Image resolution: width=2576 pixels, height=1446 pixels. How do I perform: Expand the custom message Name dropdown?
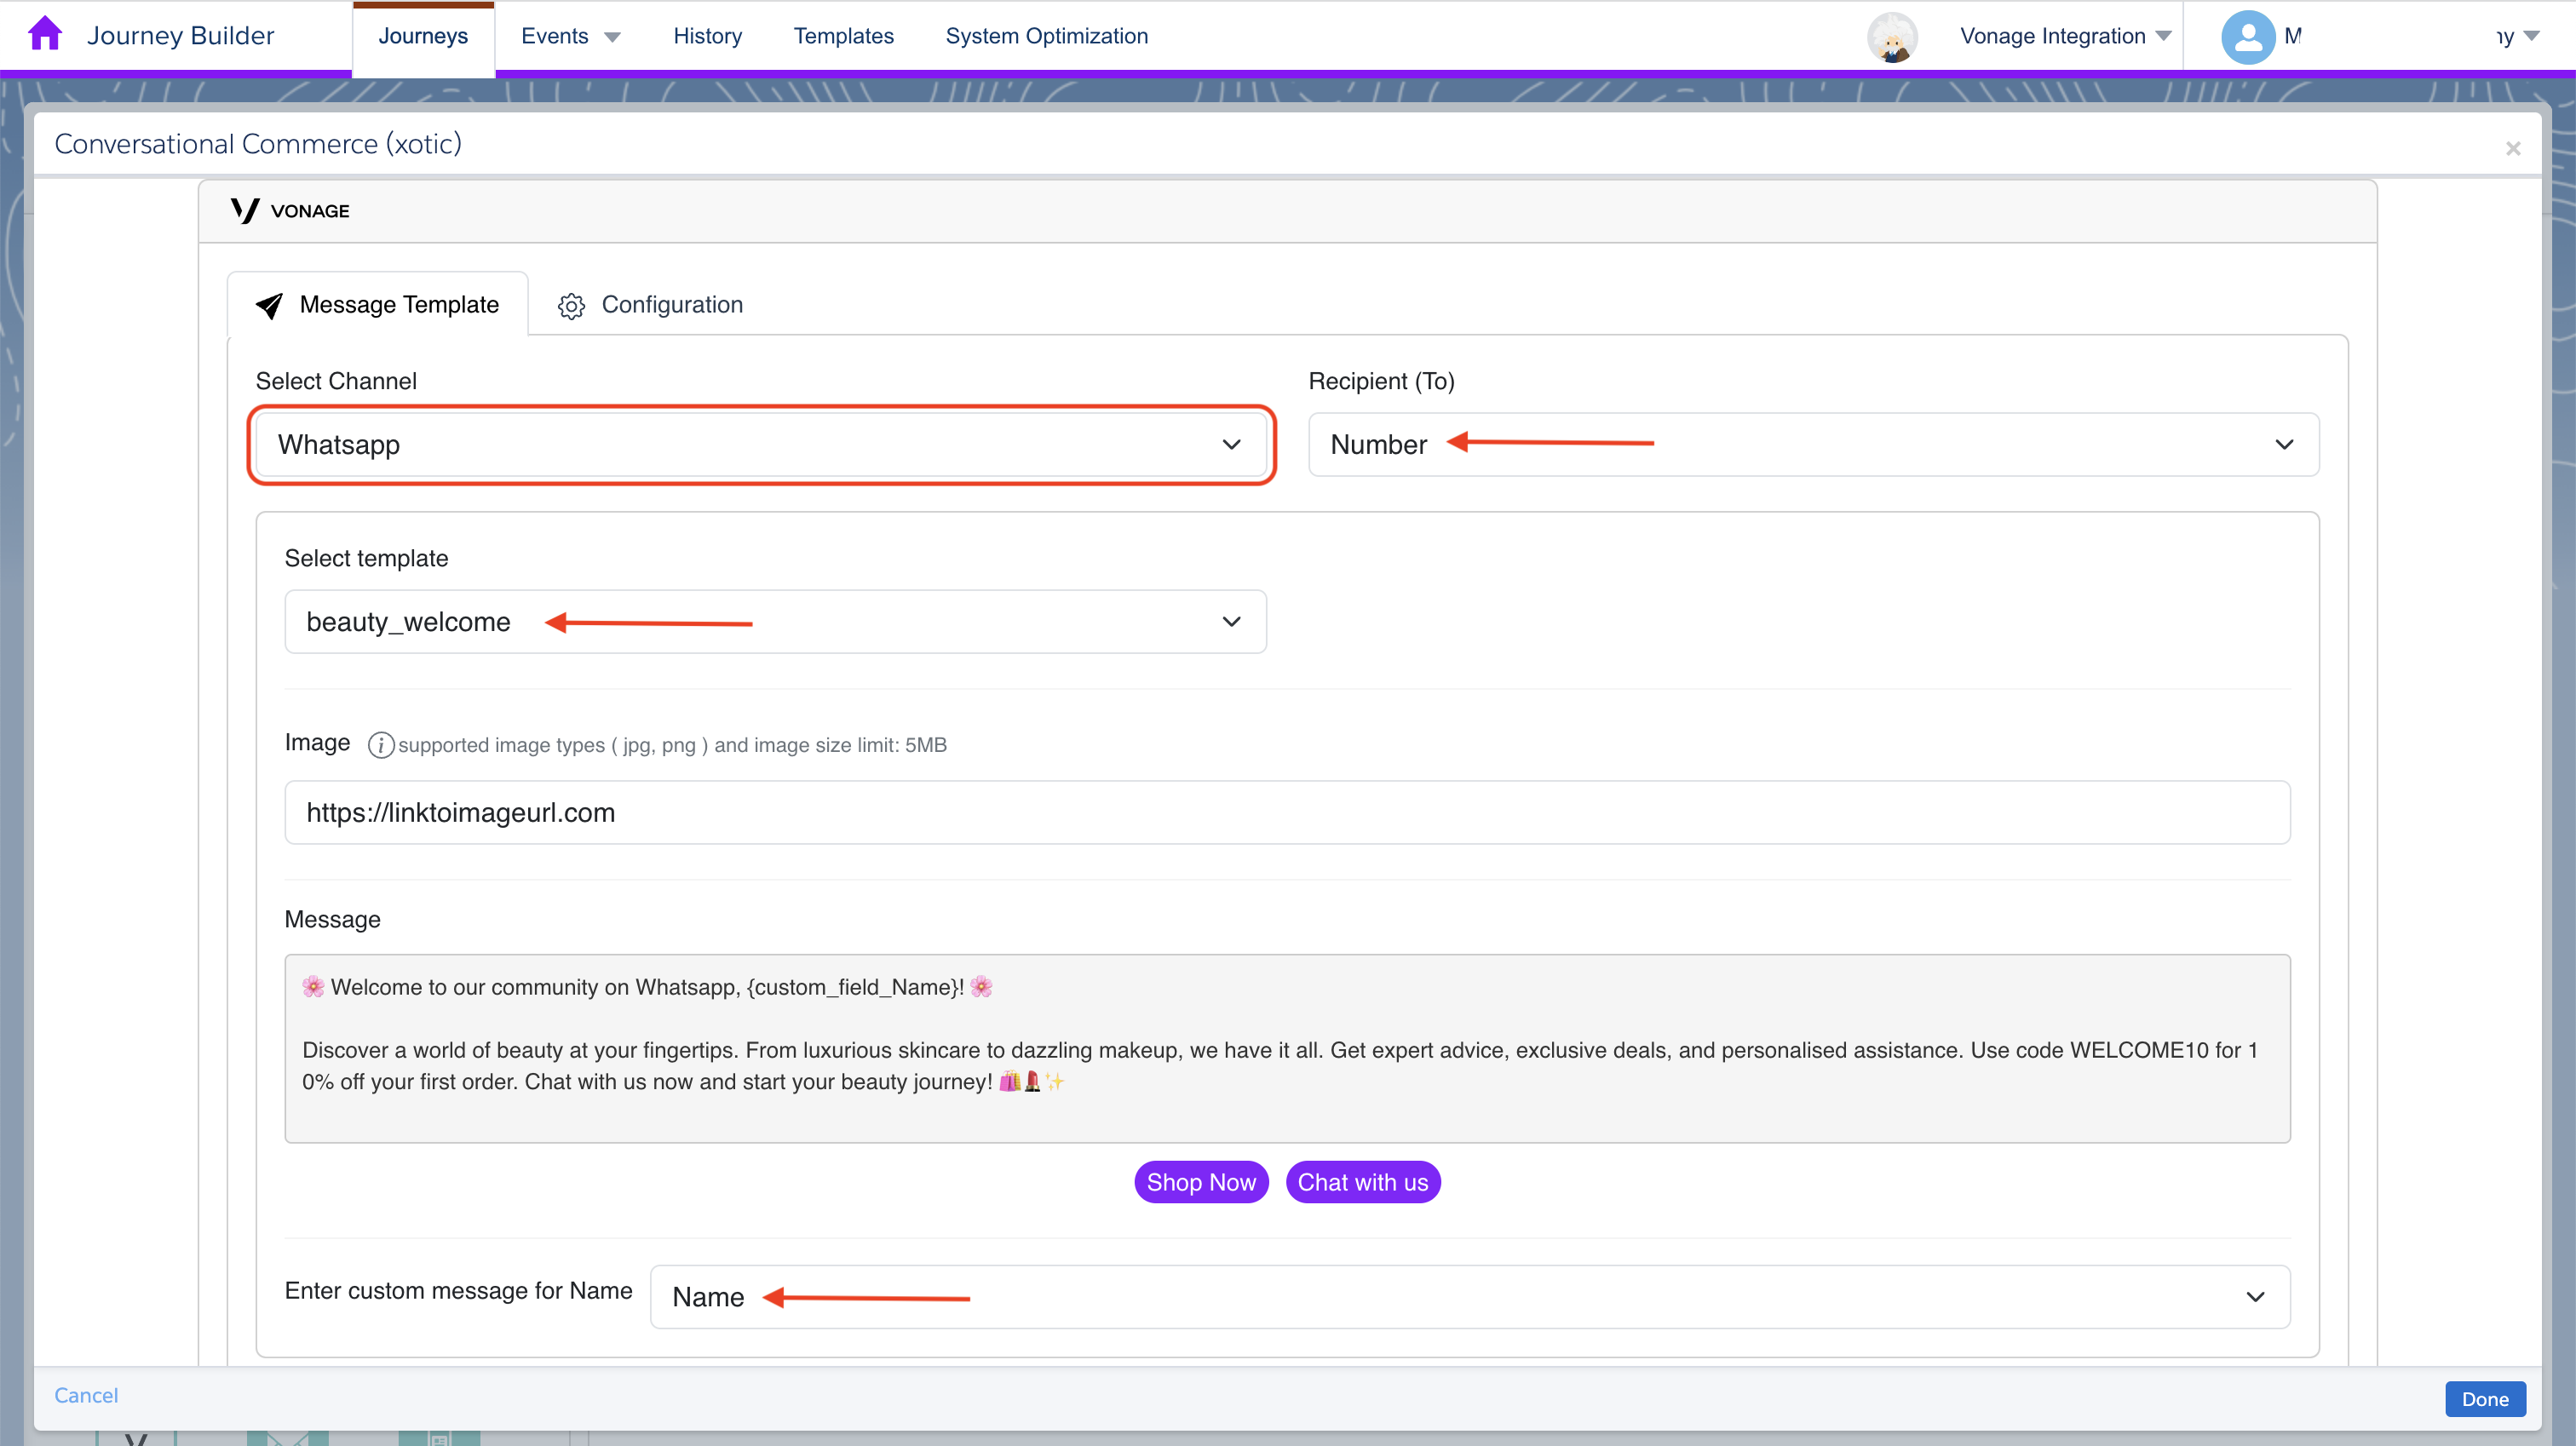tap(1469, 1296)
